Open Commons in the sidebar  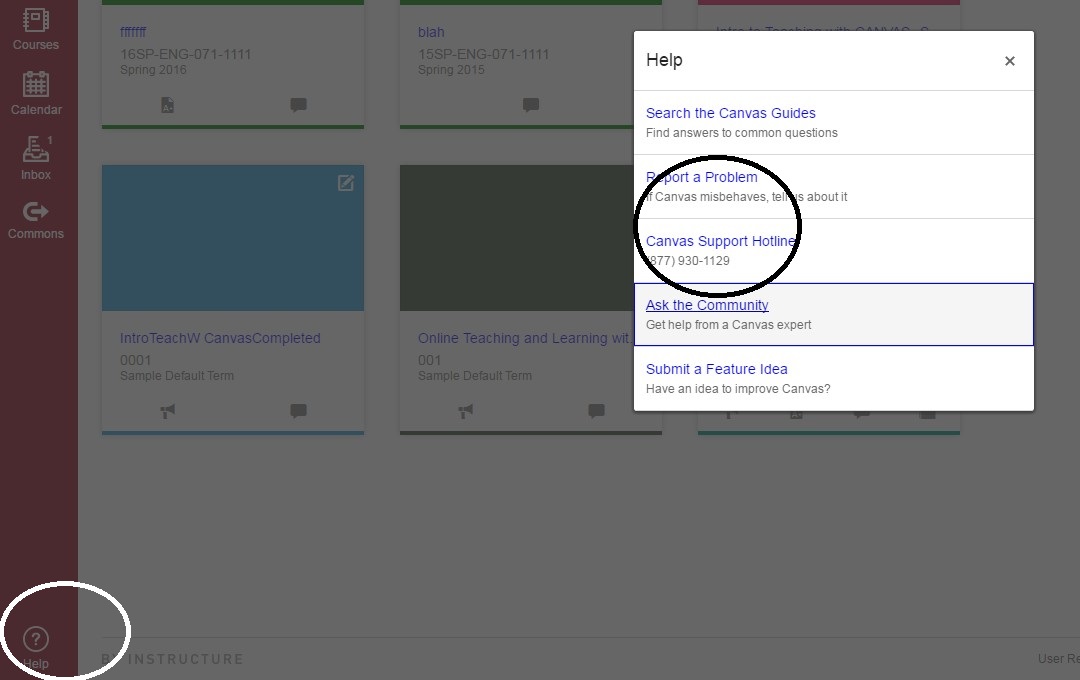(36, 220)
